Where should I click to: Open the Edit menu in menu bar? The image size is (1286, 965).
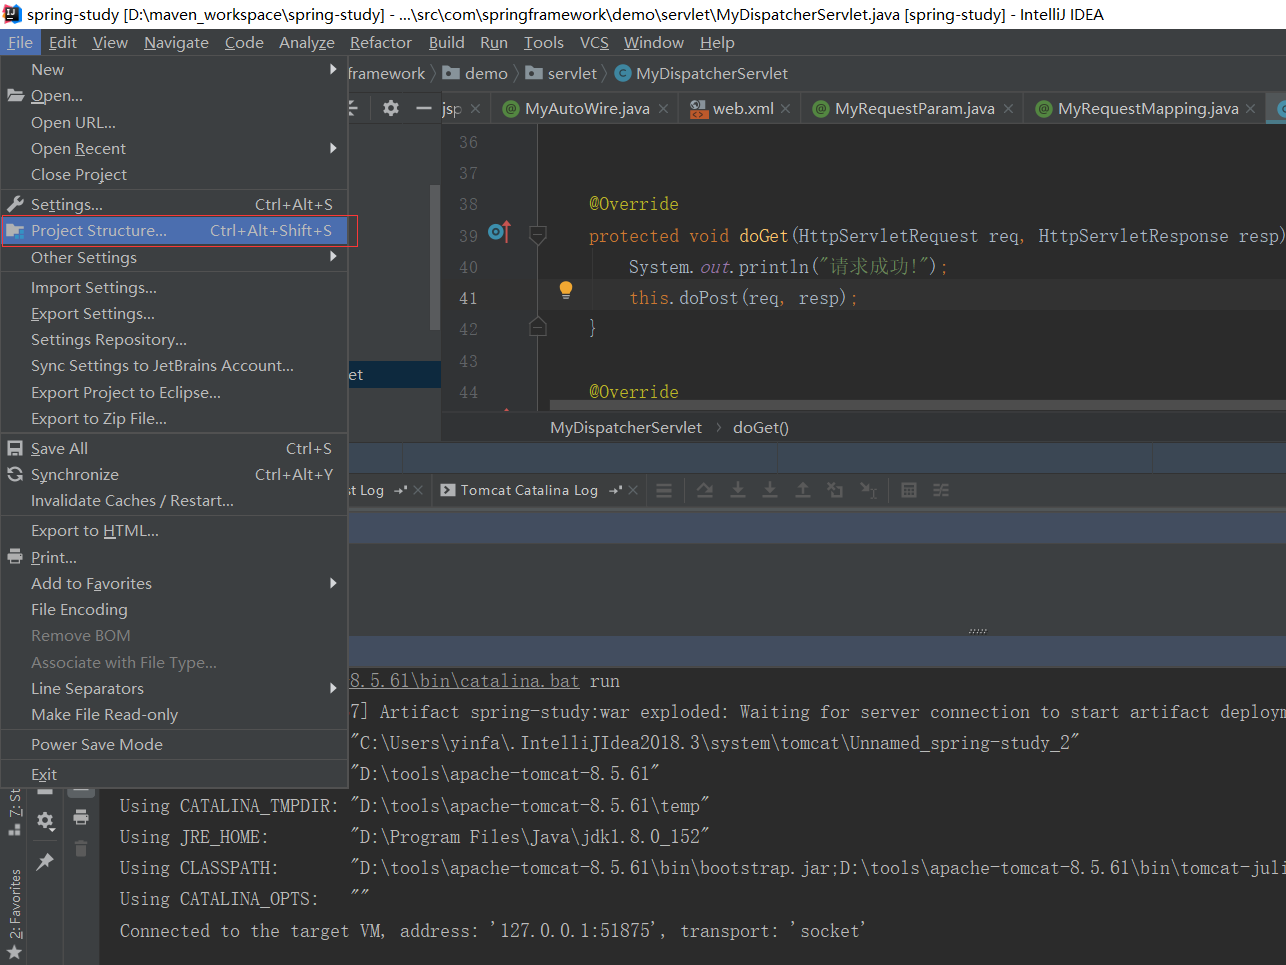coord(62,42)
